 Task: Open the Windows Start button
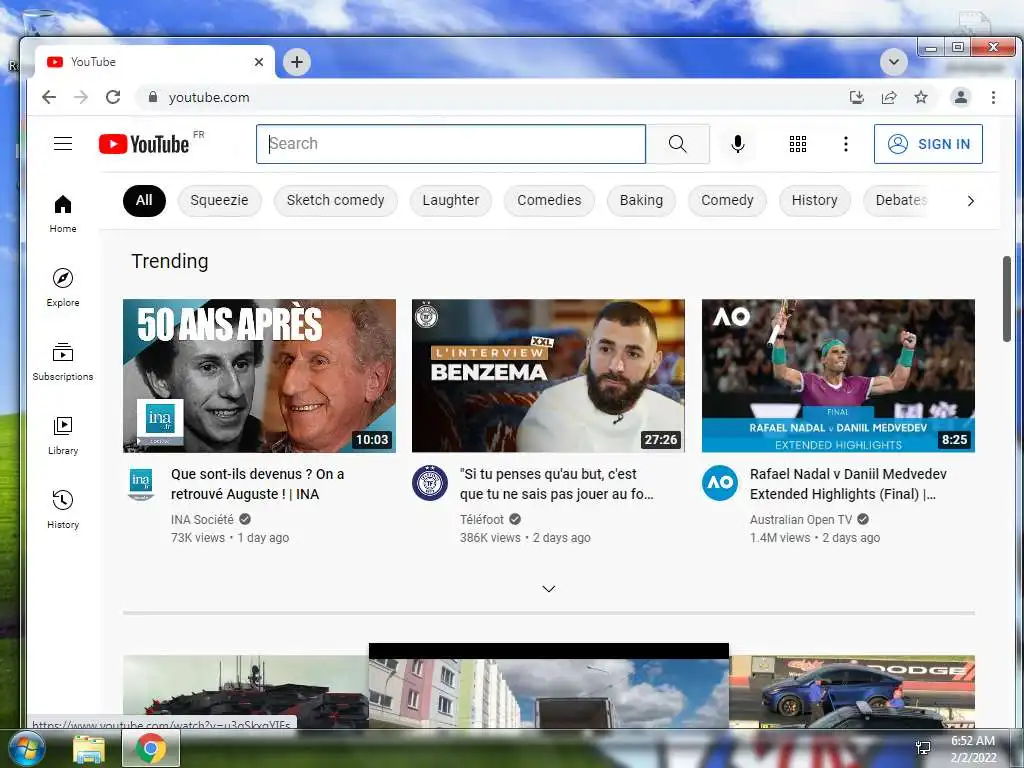tap(27, 748)
